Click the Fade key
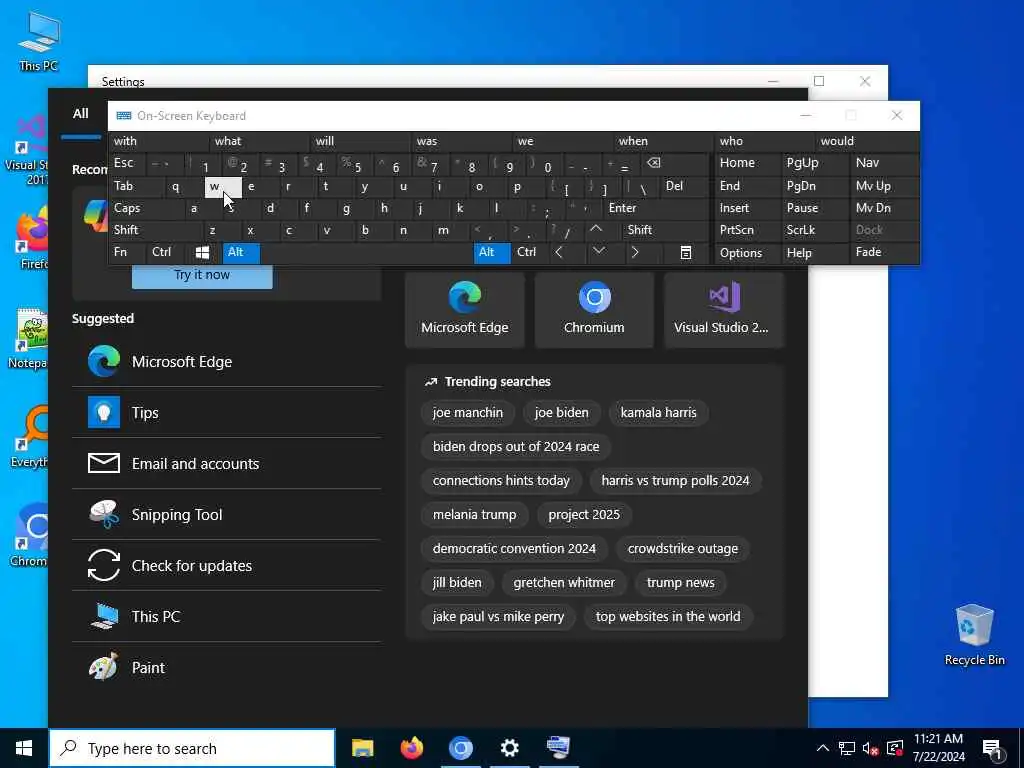 884,252
